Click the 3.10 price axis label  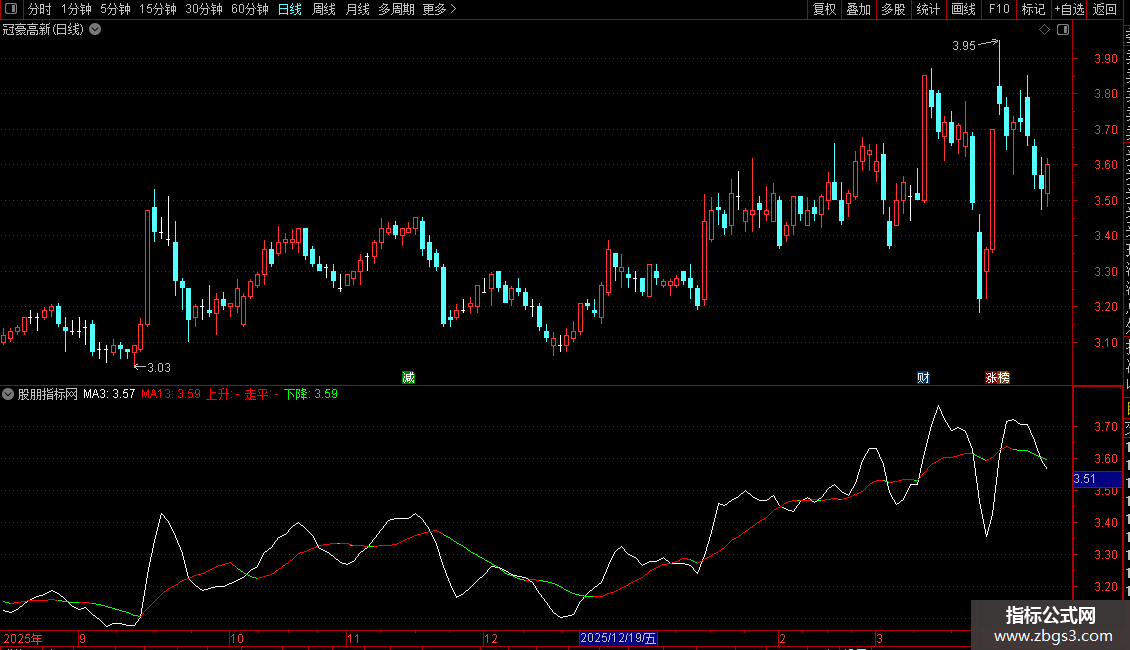(1105, 342)
